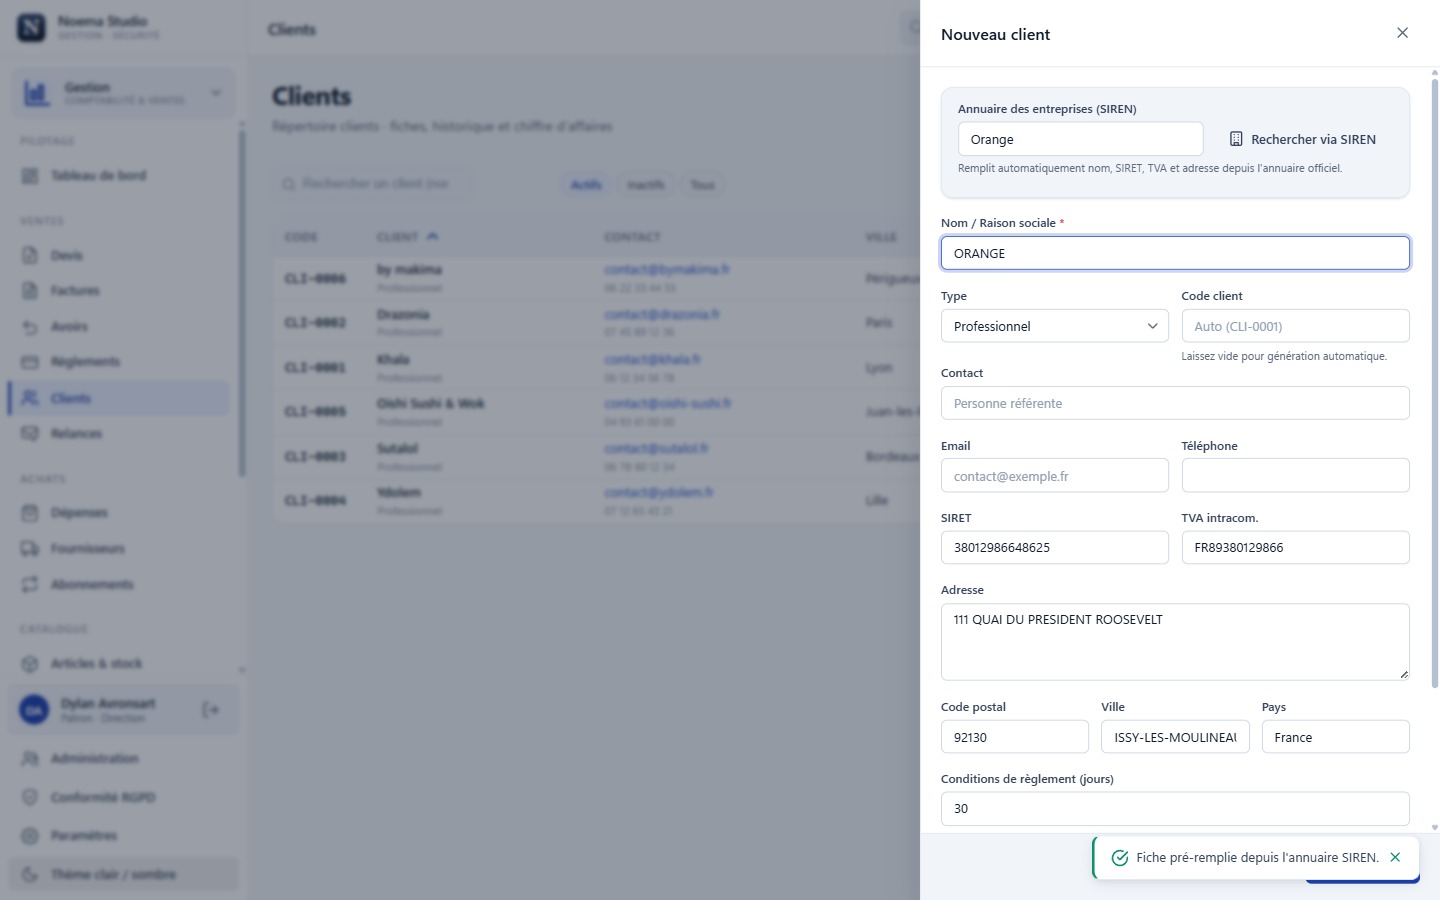
Task: Click the resize grip of the Adresse text area
Action: (1403, 674)
